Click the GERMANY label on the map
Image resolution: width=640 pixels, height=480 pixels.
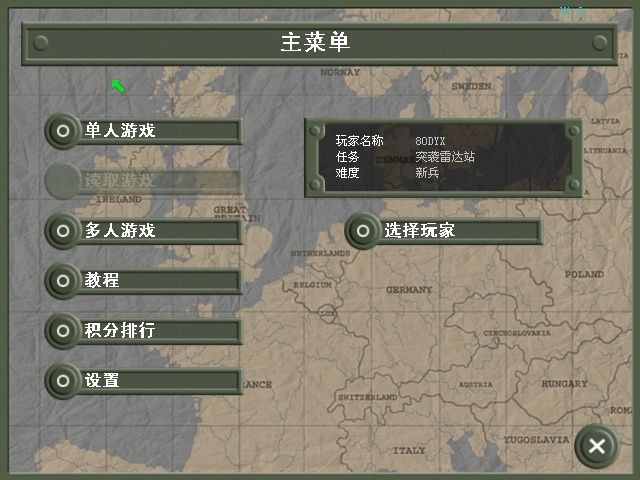pyautogui.click(x=409, y=289)
